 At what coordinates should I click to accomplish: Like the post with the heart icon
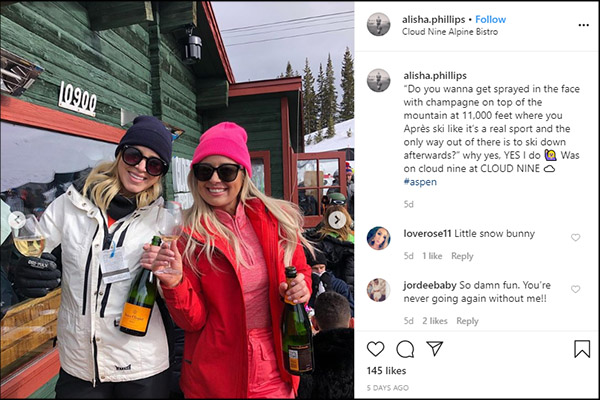pyautogui.click(x=375, y=349)
